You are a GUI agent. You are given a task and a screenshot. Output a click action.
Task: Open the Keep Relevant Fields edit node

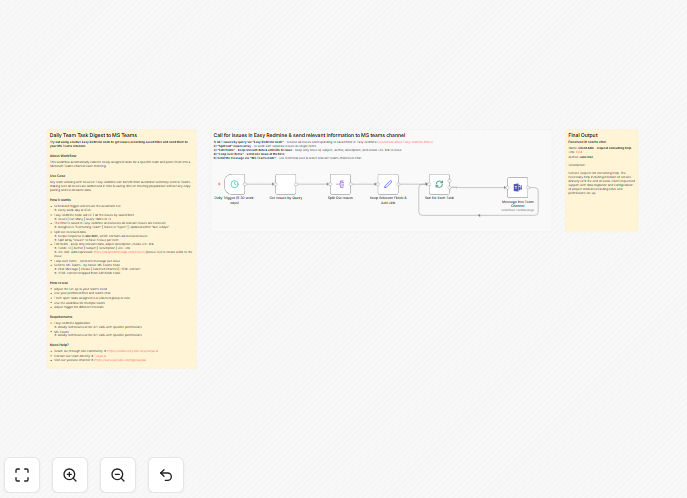click(388, 184)
